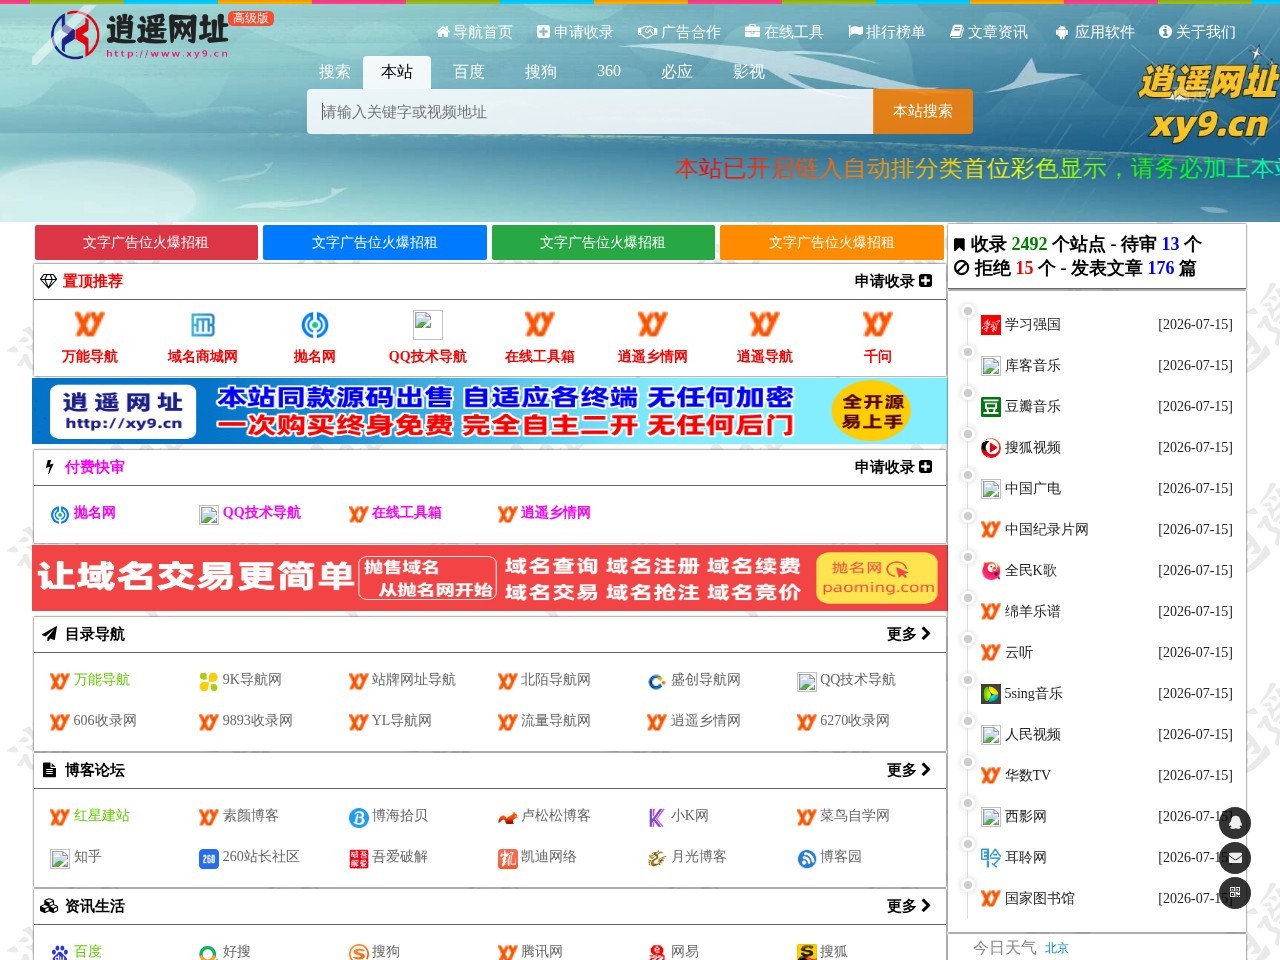Select the 搜狗 search tab
The height and width of the screenshot is (960, 1280).
coord(541,72)
